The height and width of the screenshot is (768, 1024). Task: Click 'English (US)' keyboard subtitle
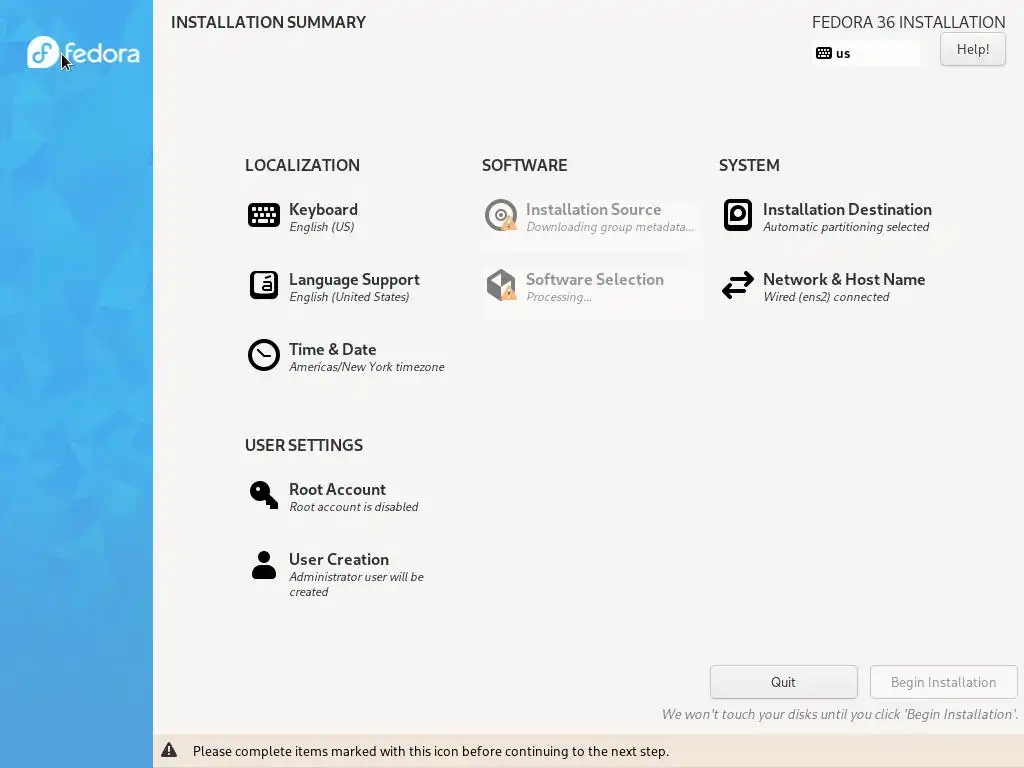[x=322, y=227]
